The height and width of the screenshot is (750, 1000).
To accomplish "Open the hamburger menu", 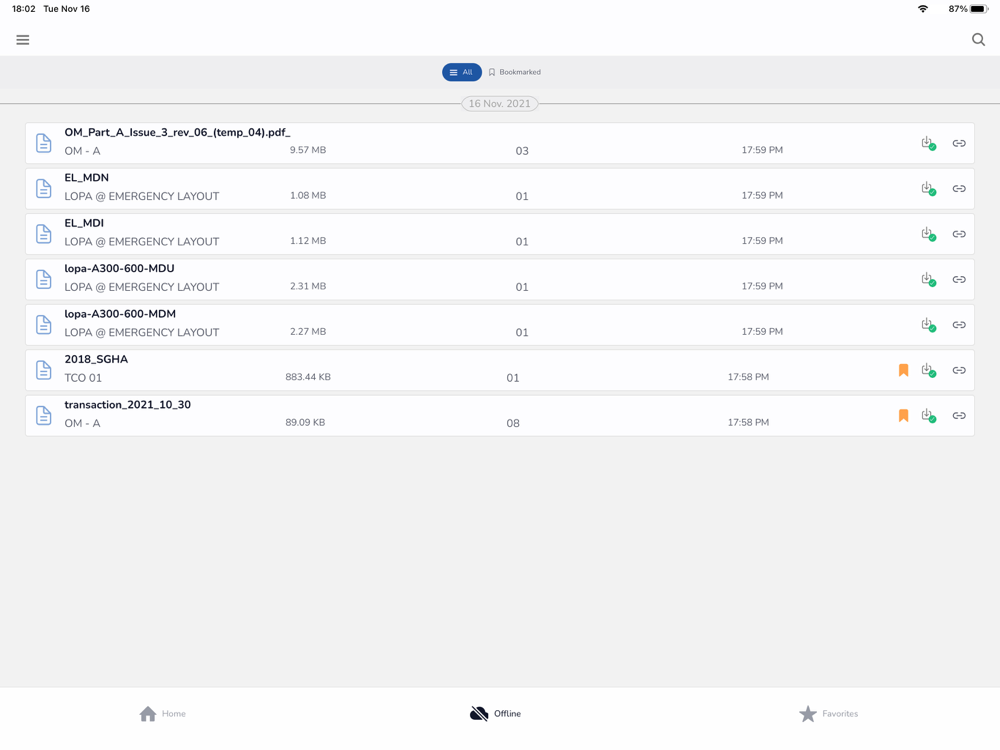I will [x=23, y=40].
